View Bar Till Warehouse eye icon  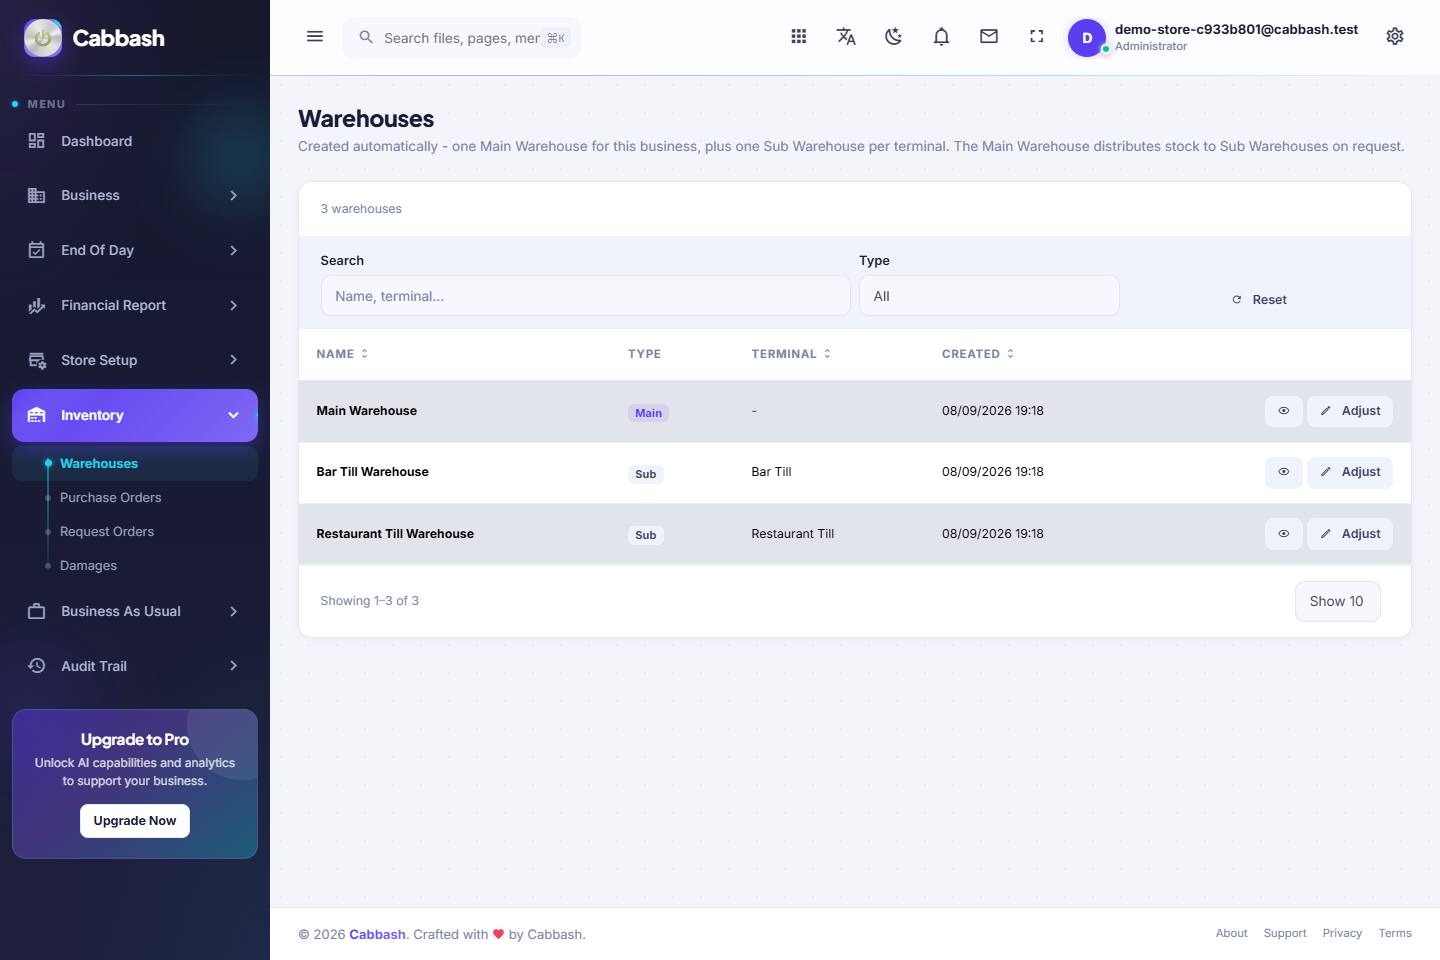click(1284, 472)
